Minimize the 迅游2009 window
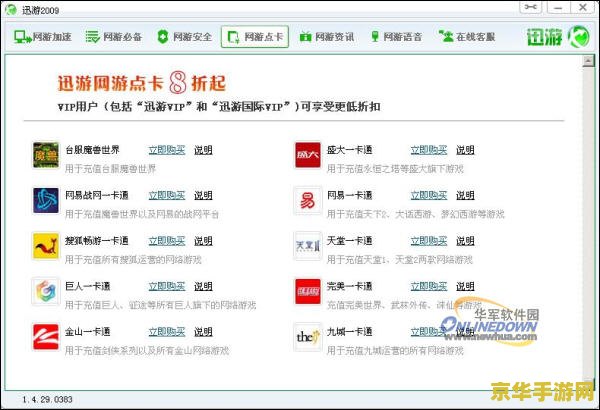This screenshot has width=600, height=410. (x=558, y=7)
